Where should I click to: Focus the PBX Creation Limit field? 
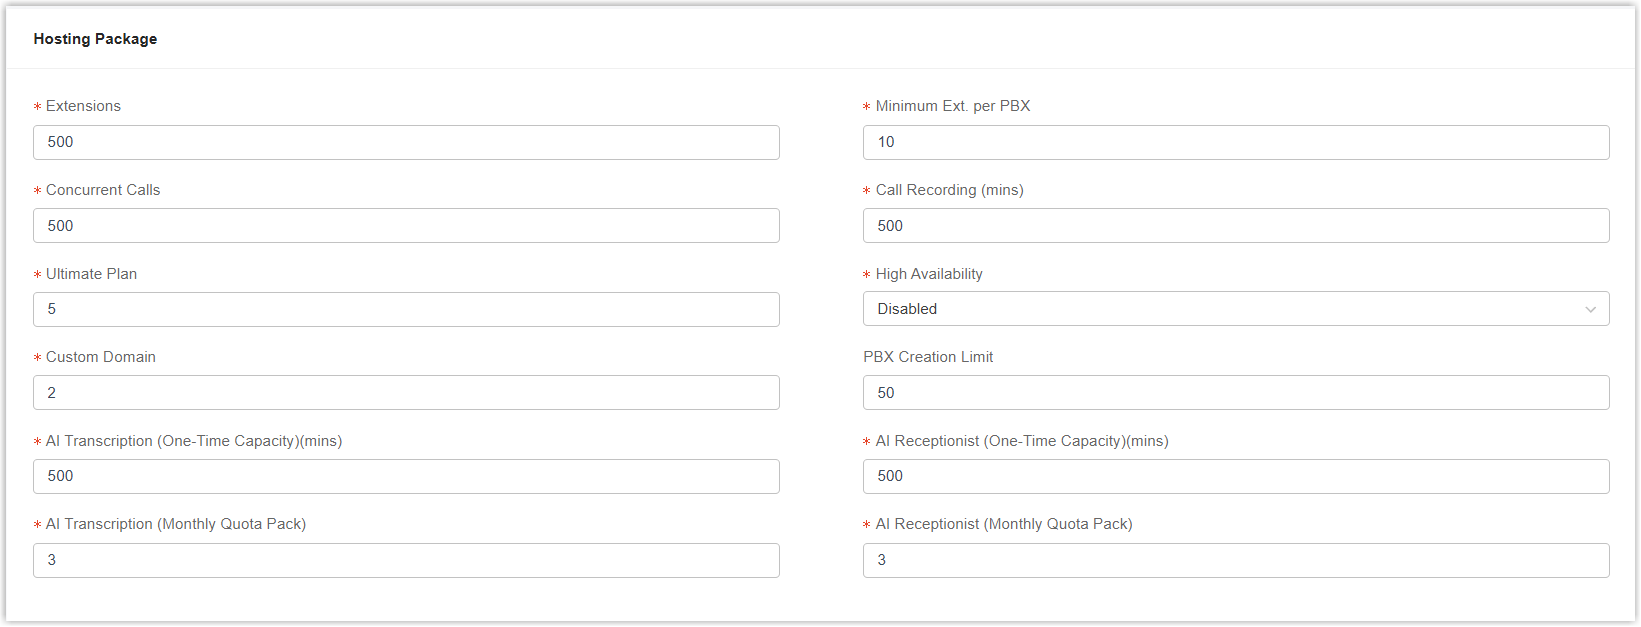click(x=1236, y=393)
